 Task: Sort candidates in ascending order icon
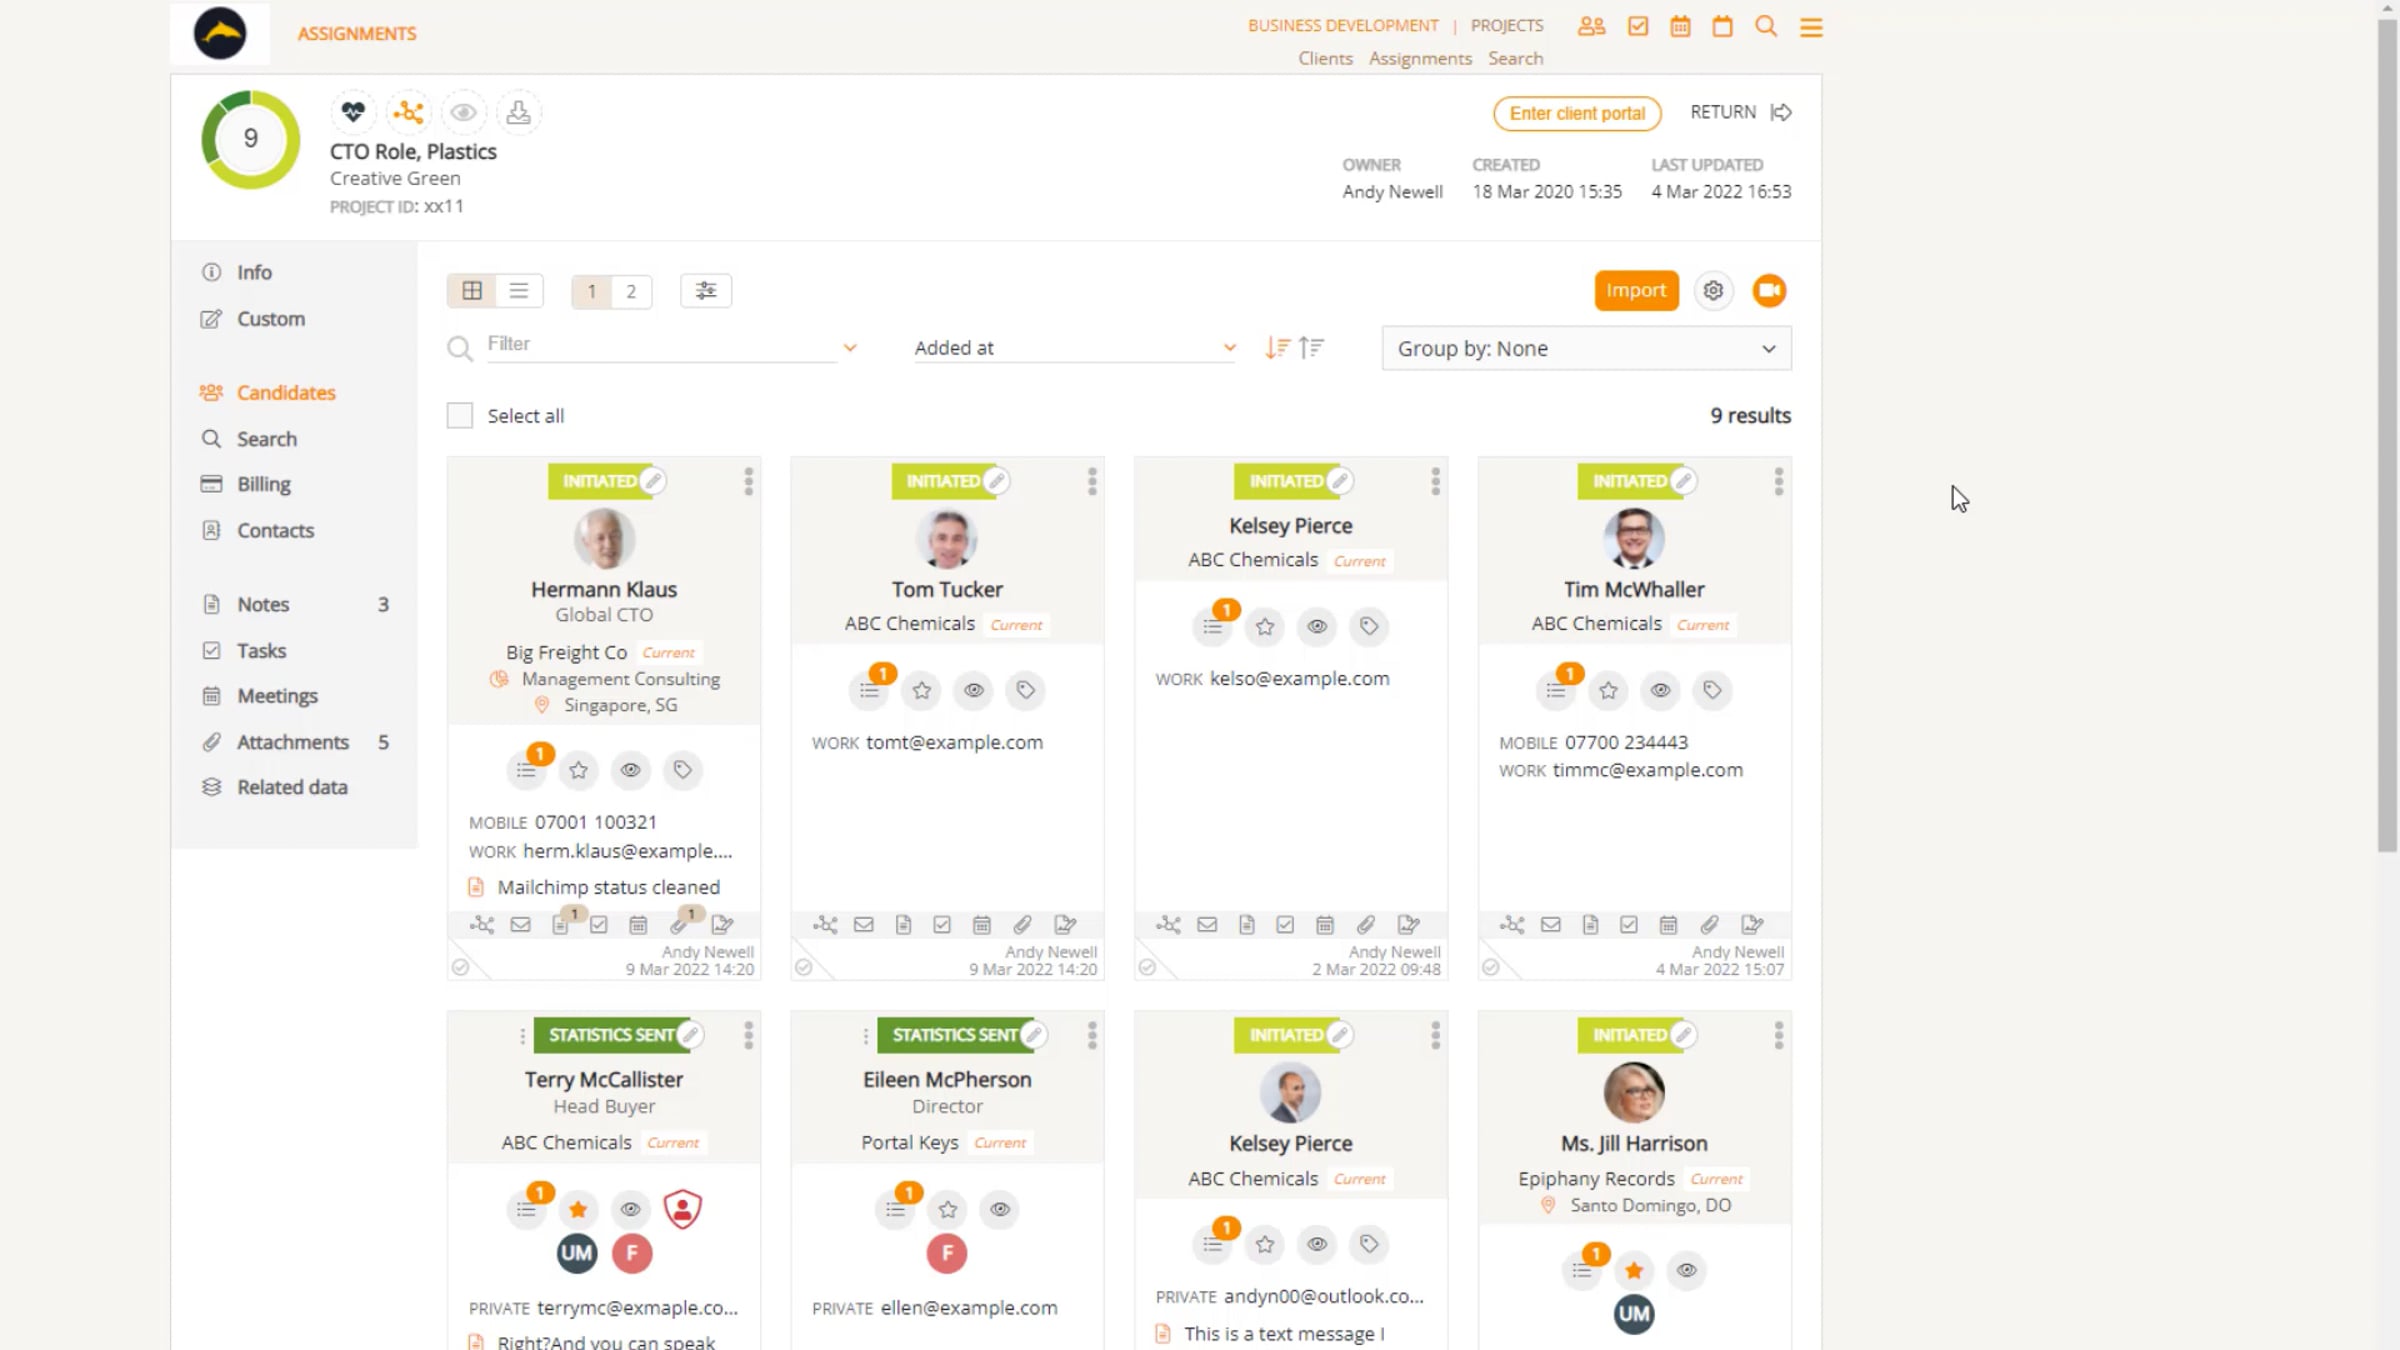[1311, 347]
